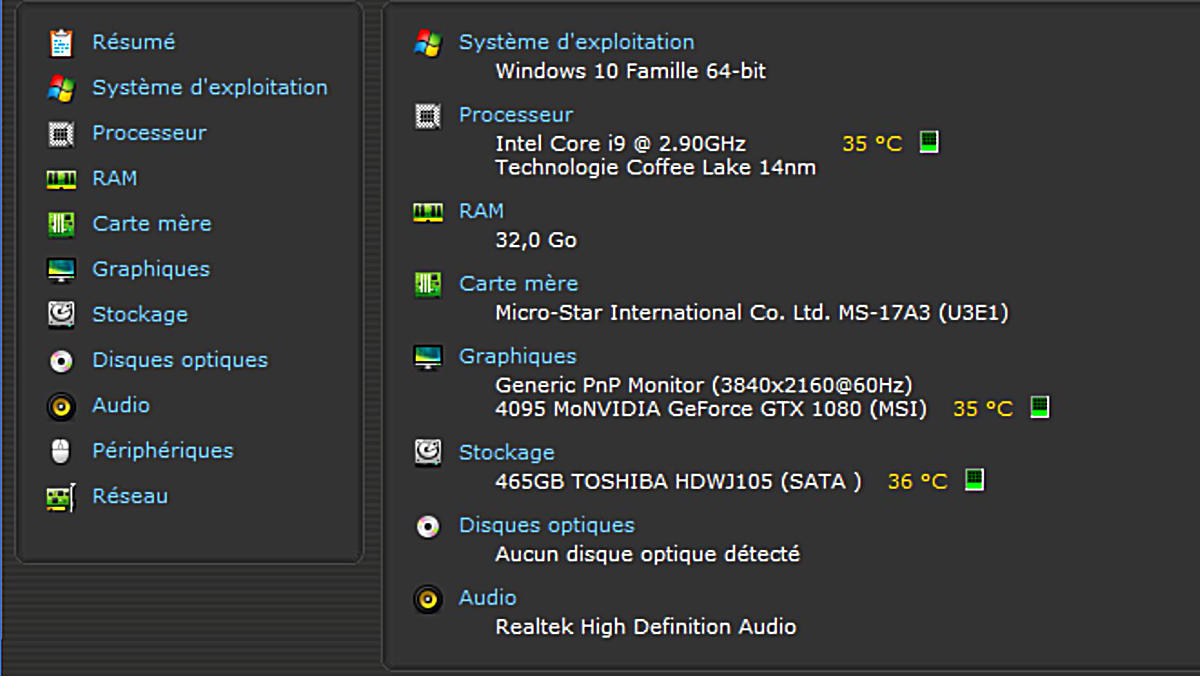Click Technologie Coffee Lake 14nm text

pyautogui.click(x=656, y=168)
